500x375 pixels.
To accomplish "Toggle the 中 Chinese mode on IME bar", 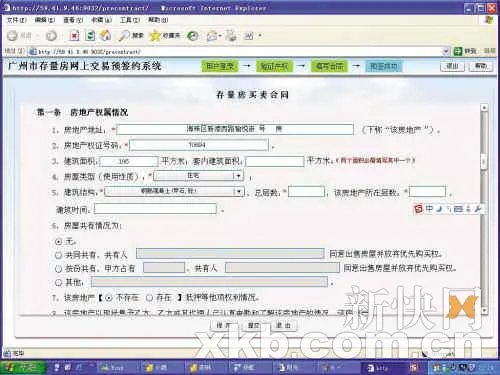I will pyautogui.click(x=429, y=209).
